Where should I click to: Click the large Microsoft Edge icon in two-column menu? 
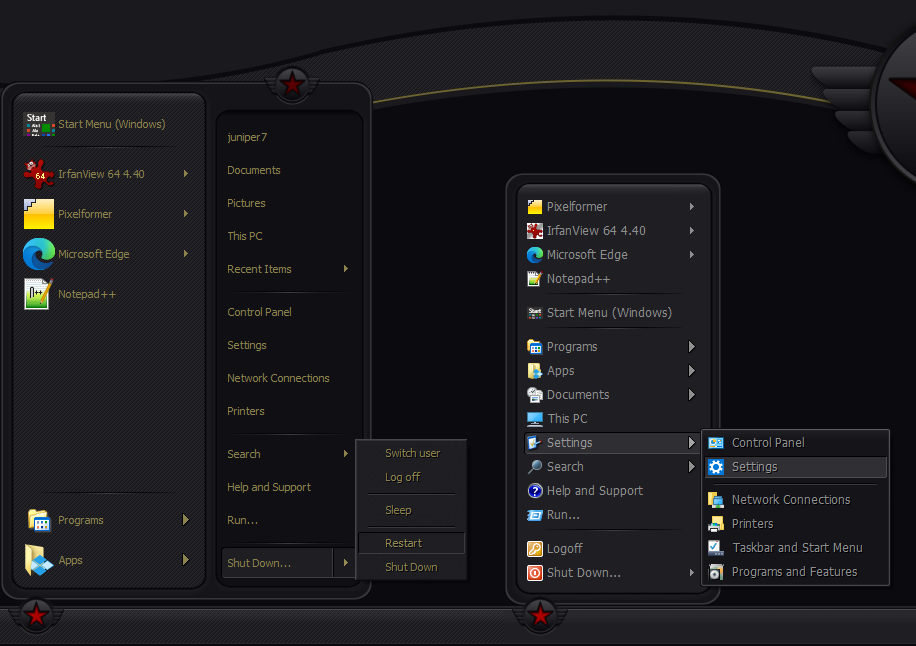tap(38, 254)
